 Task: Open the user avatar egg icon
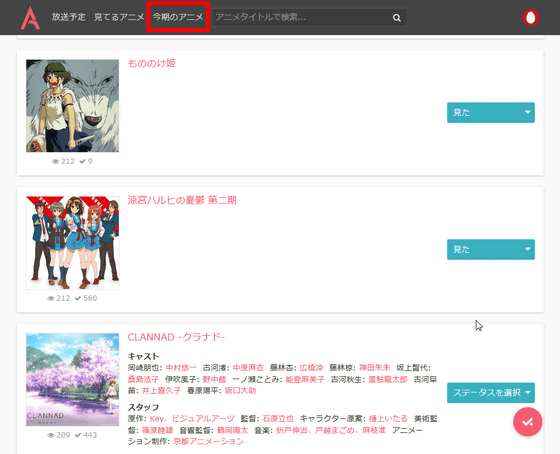click(530, 18)
